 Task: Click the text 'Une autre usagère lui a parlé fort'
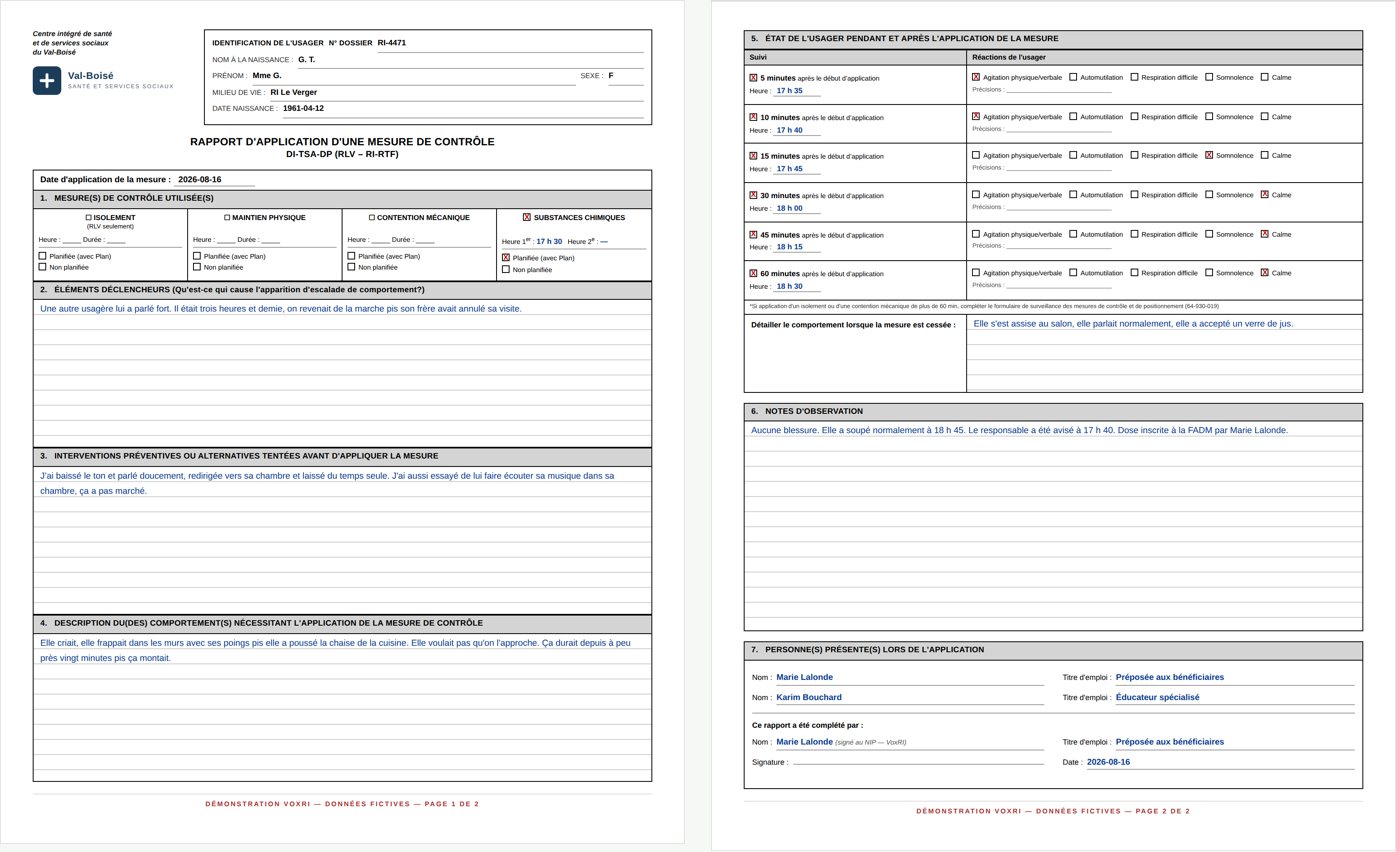pyautogui.click(x=105, y=309)
